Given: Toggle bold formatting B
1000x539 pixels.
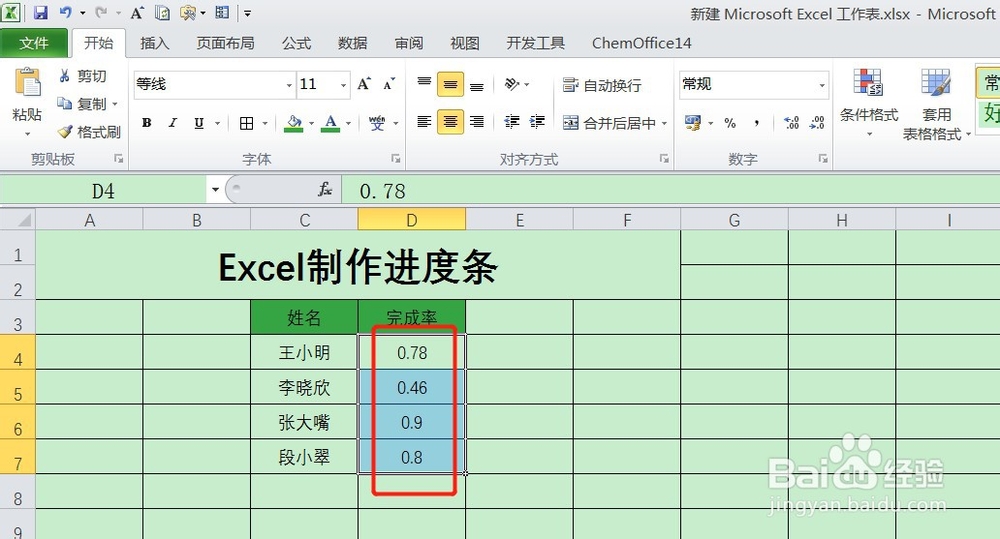Looking at the screenshot, I should (147, 123).
